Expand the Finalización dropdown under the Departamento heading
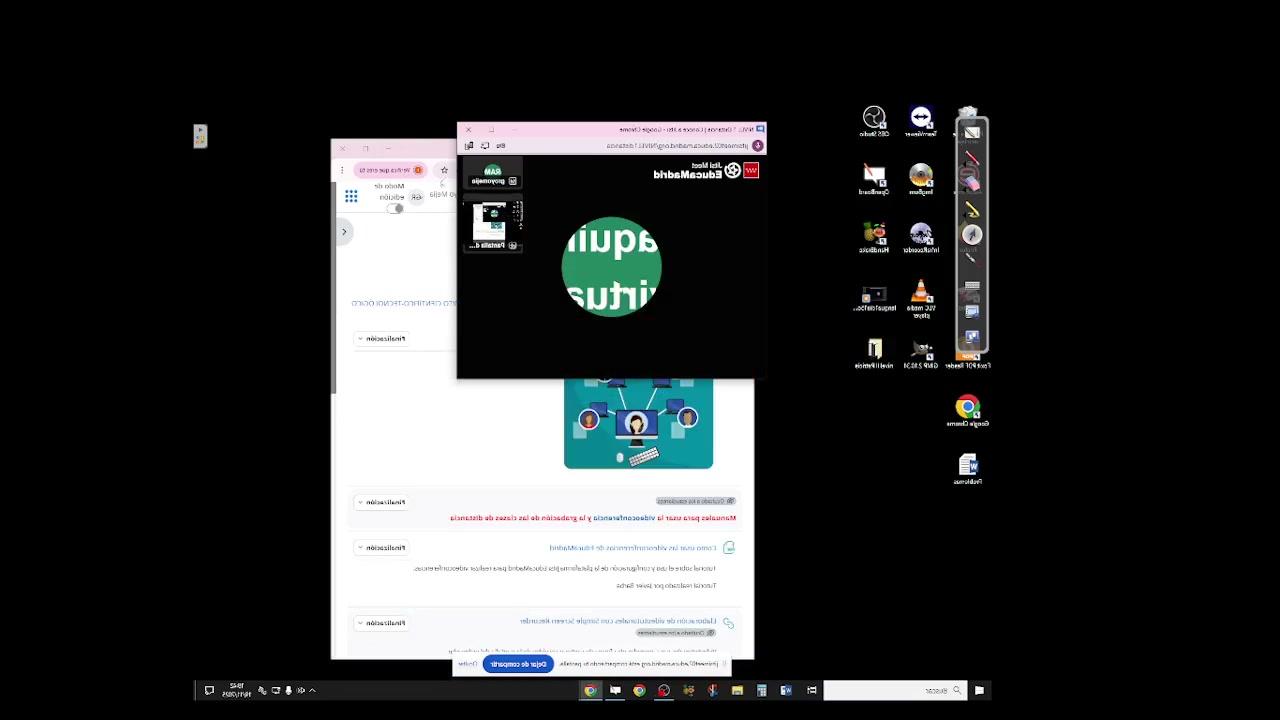The image size is (1280, 720). click(380, 339)
